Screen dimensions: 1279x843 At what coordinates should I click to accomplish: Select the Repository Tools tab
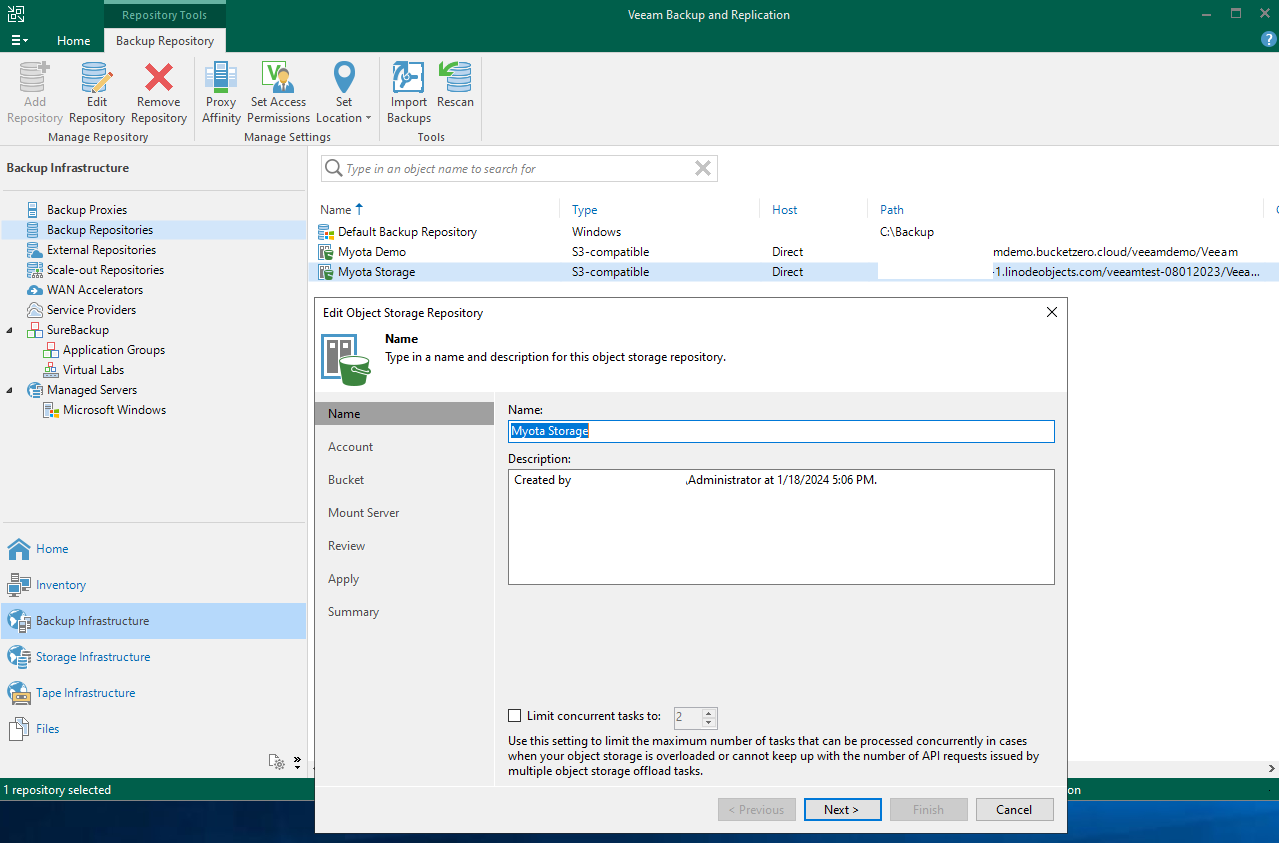[164, 14]
